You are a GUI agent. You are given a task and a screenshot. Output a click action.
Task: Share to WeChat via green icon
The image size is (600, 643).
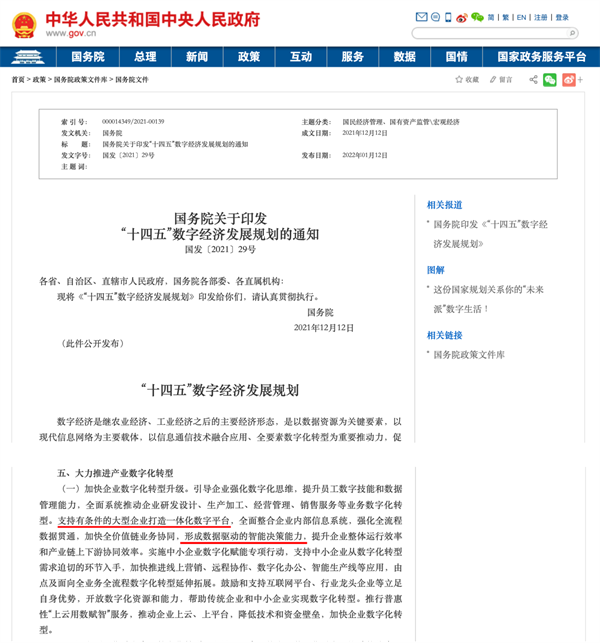pyautogui.click(x=550, y=80)
